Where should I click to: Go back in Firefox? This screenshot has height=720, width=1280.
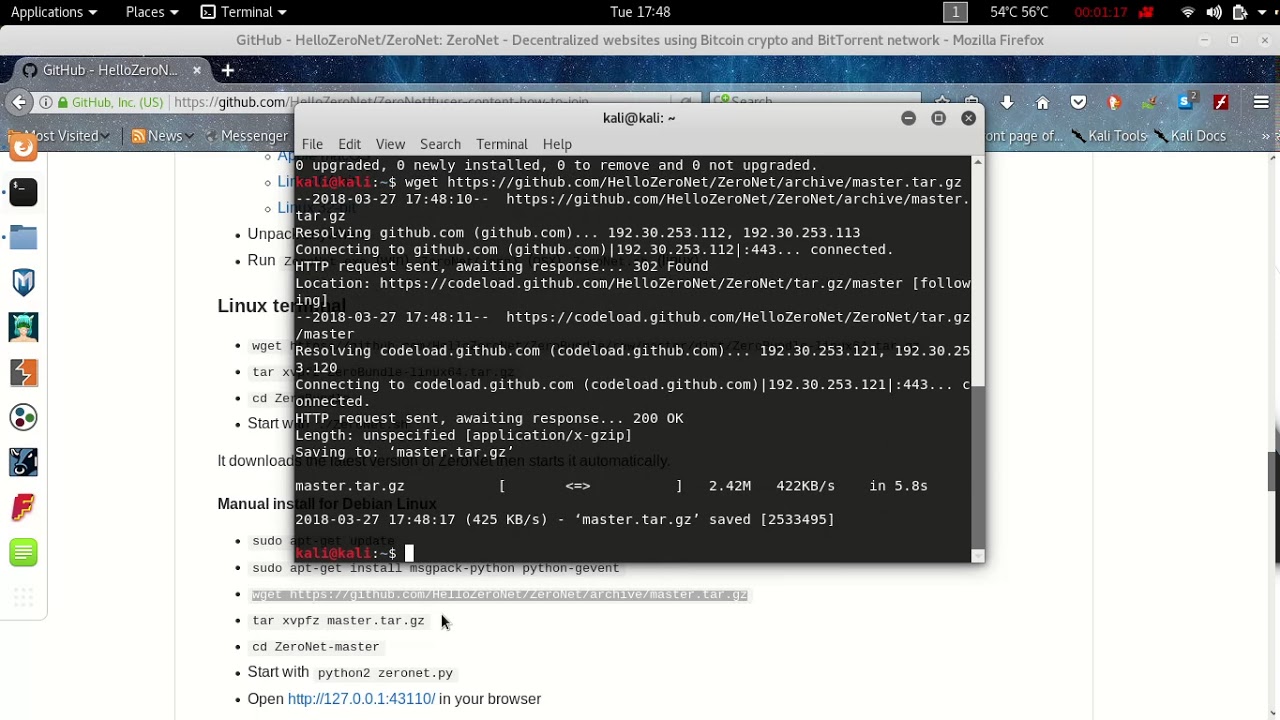[x=19, y=102]
